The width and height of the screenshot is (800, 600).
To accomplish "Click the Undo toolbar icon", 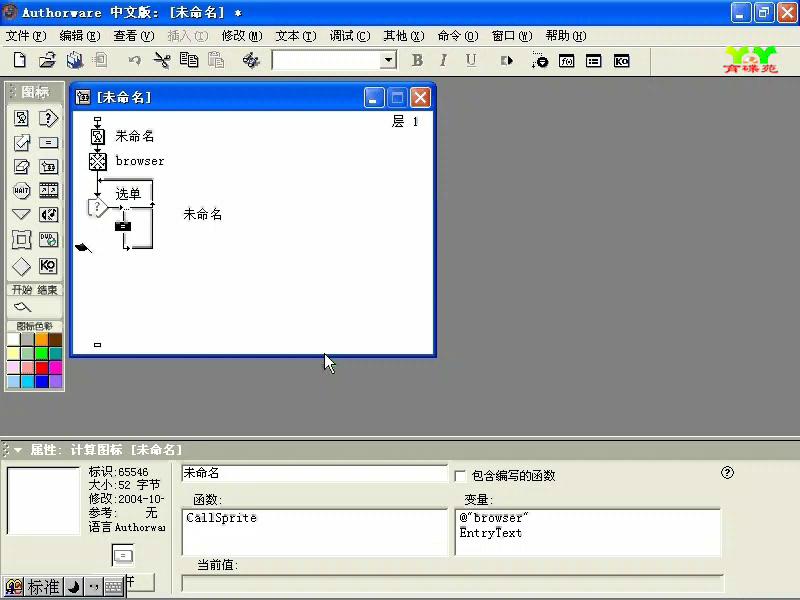I will pyautogui.click(x=134, y=60).
